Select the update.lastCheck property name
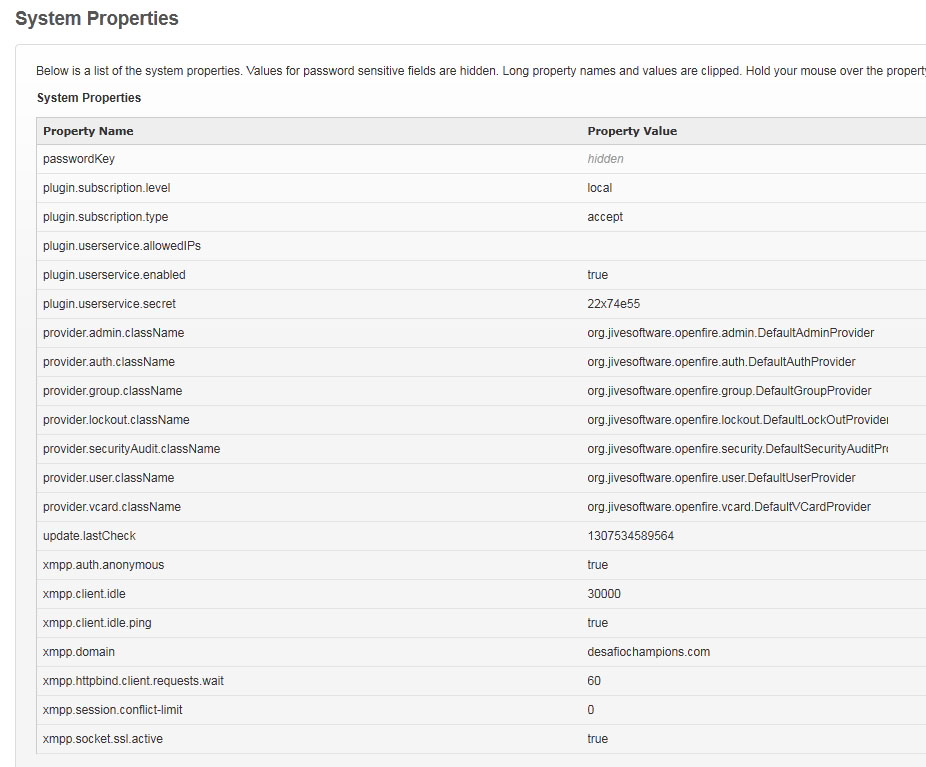926x767 pixels. pyautogui.click(x=89, y=536)
